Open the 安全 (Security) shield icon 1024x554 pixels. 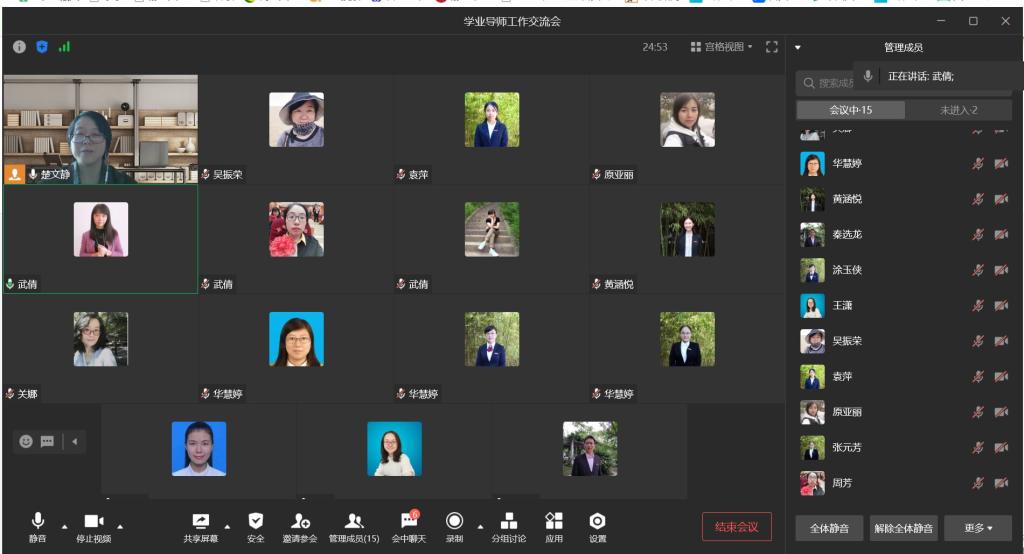tap(255, 522)
